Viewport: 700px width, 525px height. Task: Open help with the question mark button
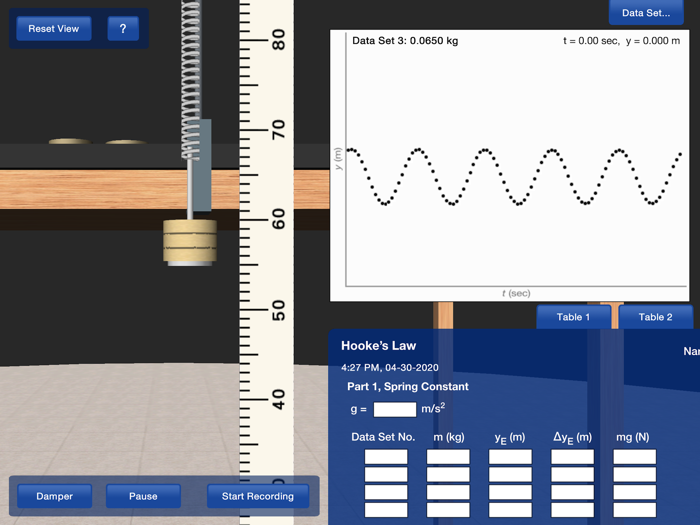click(123, 29)
